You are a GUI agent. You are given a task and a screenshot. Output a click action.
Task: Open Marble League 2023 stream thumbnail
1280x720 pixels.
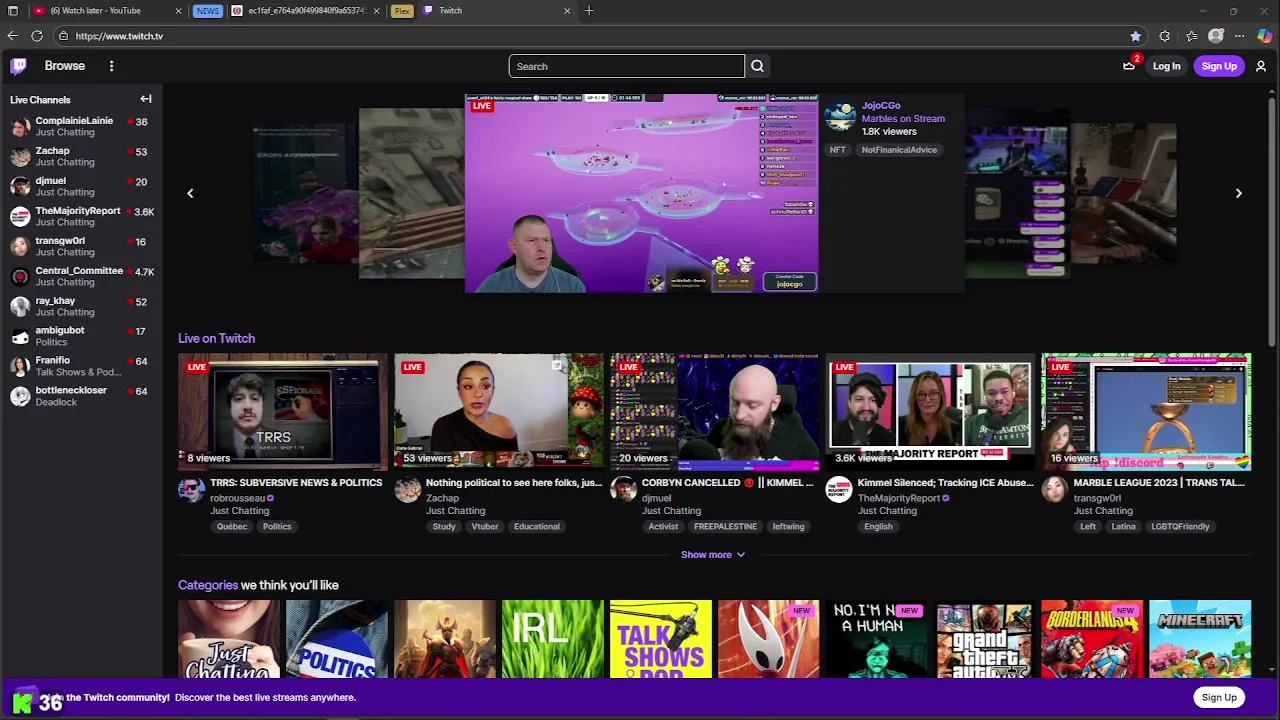tap(1146, 412)
